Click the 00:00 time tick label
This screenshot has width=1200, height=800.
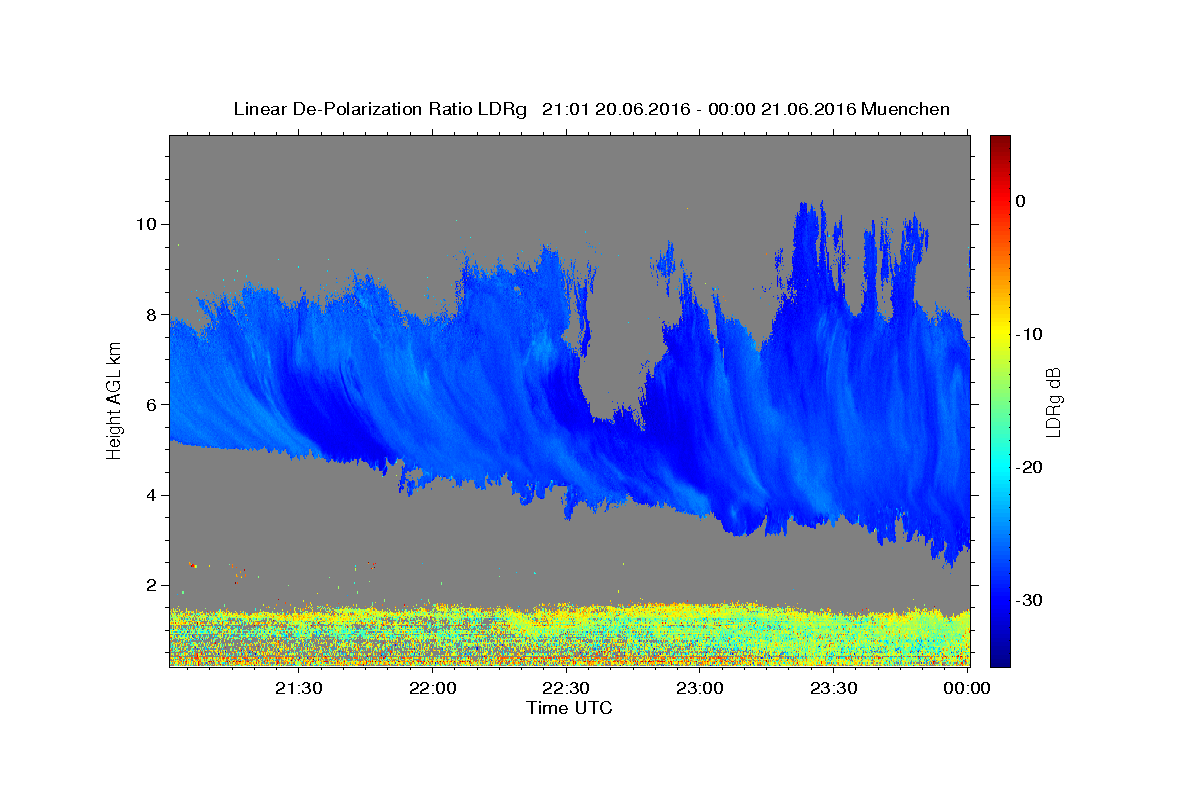click(x=967, y=688)
